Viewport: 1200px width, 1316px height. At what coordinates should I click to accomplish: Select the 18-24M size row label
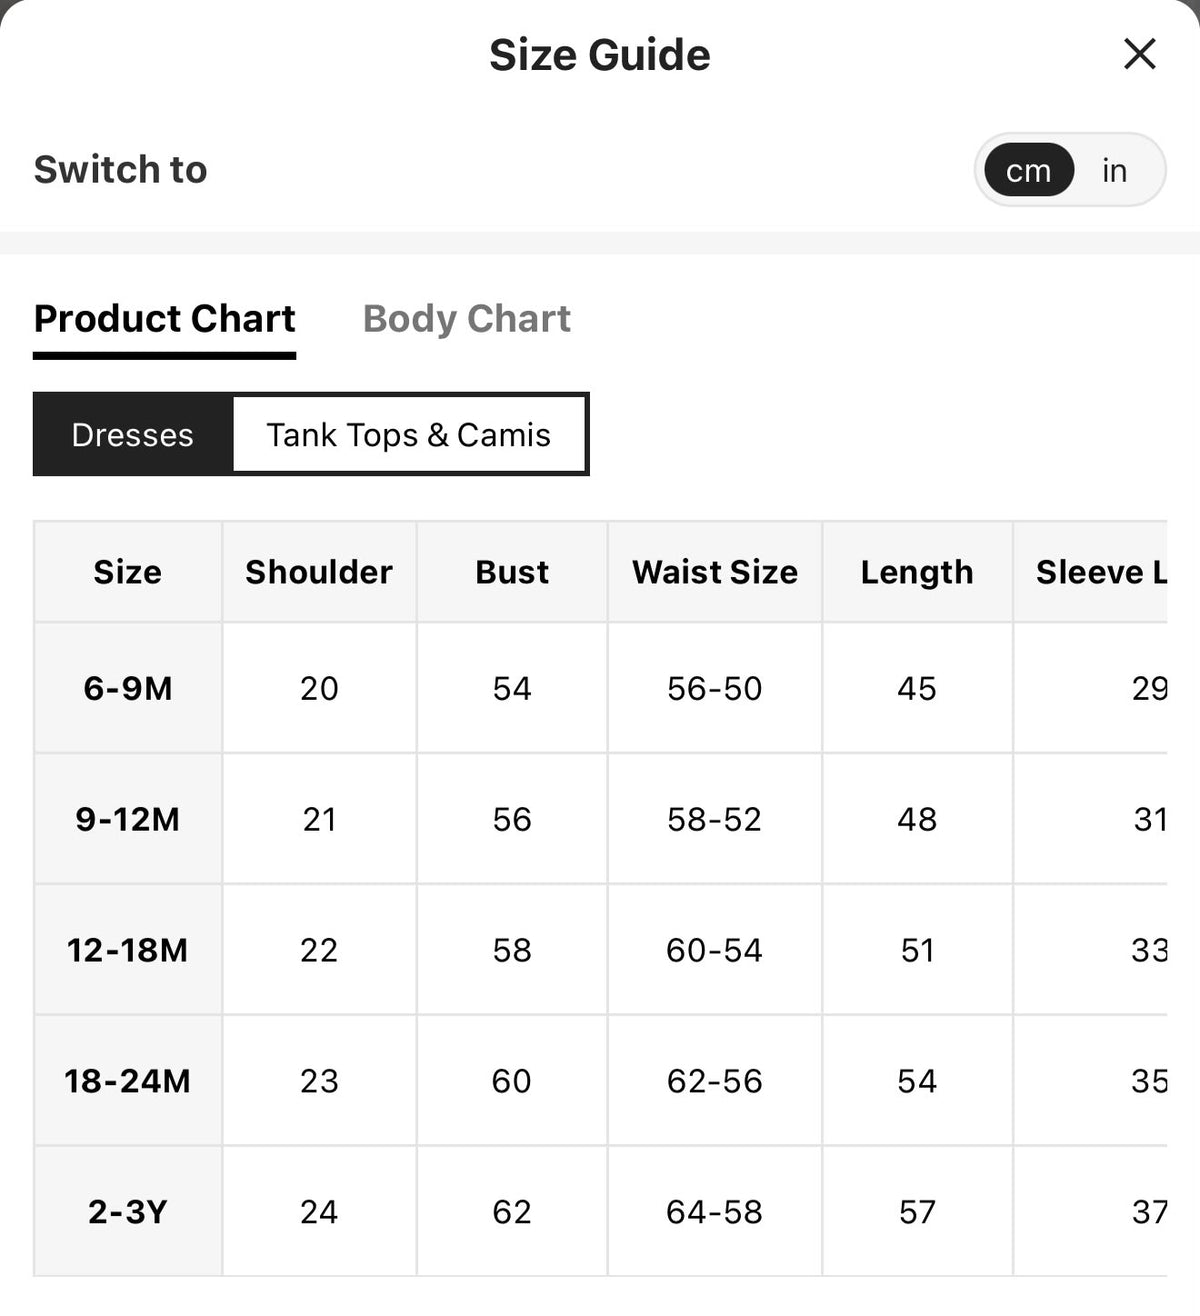click(x=128, y=1081)
